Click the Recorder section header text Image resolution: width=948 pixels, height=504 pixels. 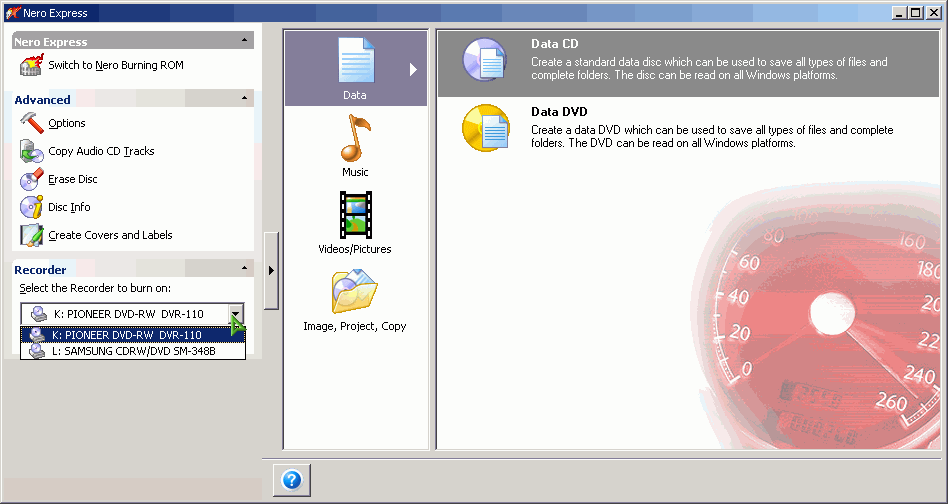coord(41,270)
